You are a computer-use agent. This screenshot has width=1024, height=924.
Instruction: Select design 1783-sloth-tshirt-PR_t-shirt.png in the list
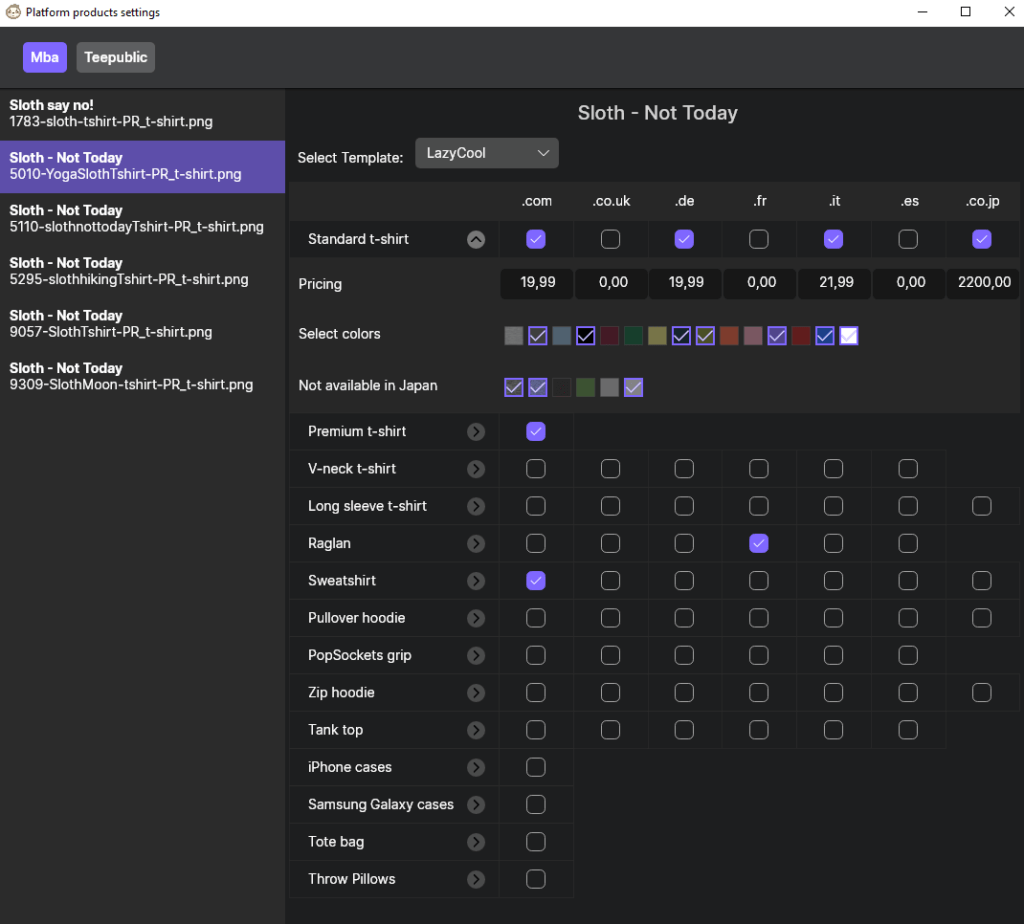pos(142,114)
